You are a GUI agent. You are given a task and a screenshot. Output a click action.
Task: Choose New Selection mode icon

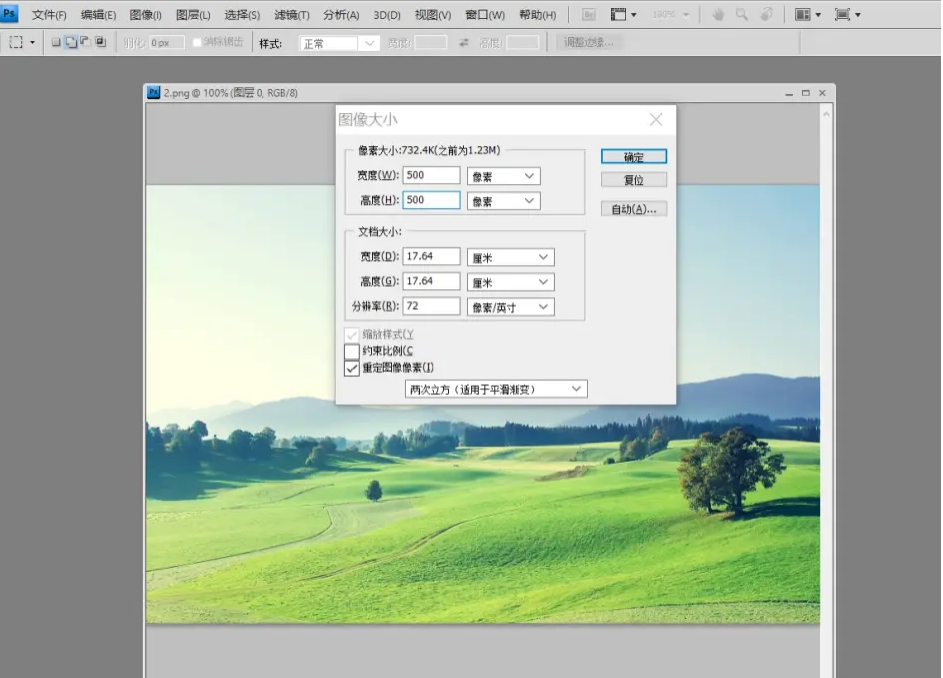point(56,42)
